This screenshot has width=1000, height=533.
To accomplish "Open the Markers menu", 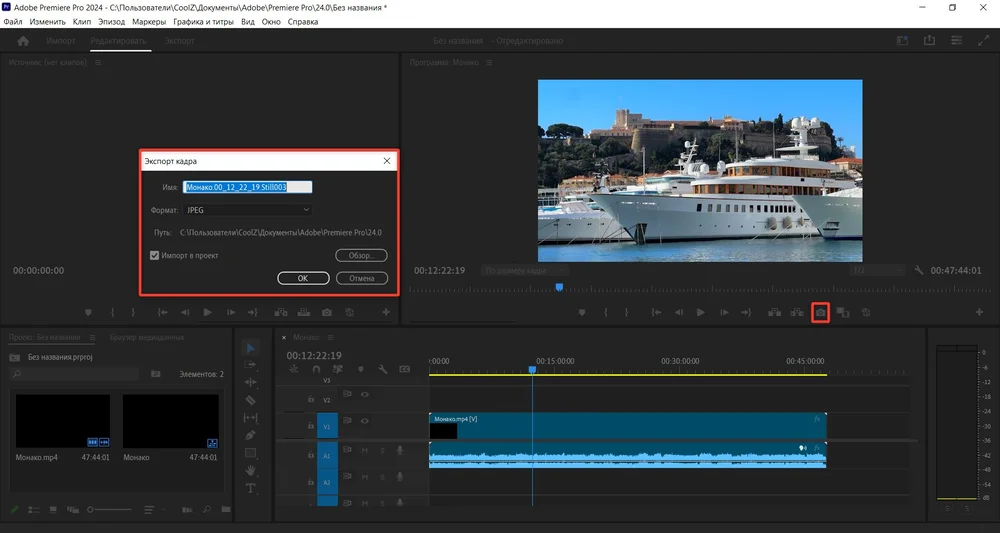I will (149, 21).
